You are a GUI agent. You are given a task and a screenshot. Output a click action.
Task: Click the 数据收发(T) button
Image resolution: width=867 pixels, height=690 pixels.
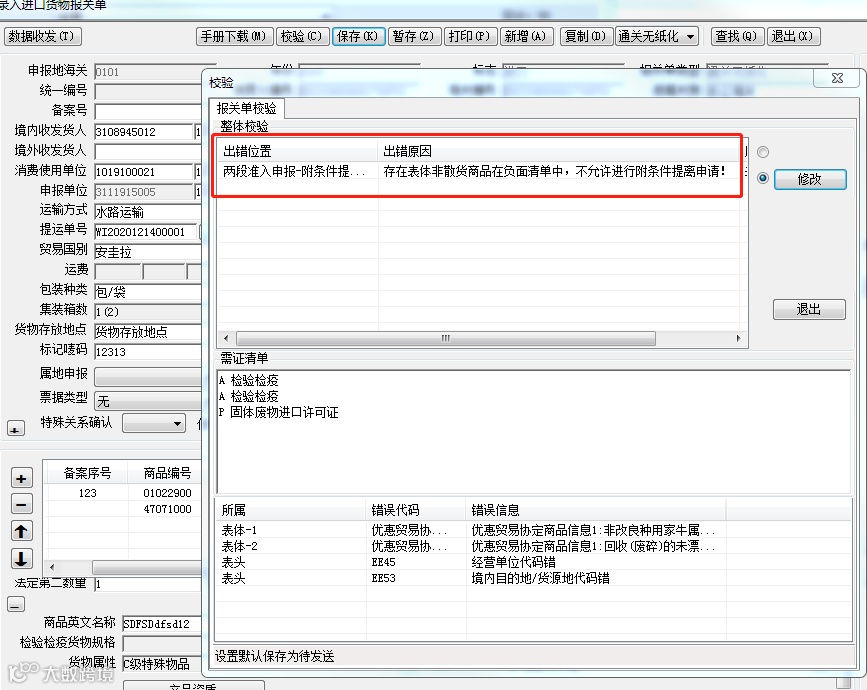click(x=43, y=36)
